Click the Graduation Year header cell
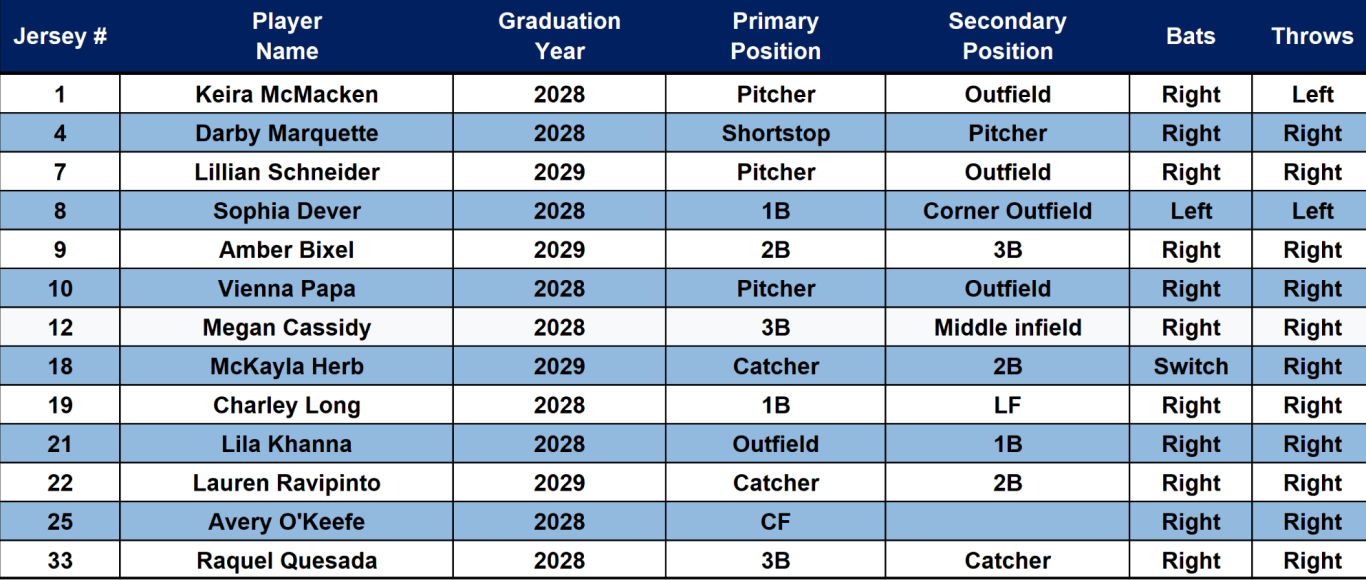 click(x=559, y=37)
